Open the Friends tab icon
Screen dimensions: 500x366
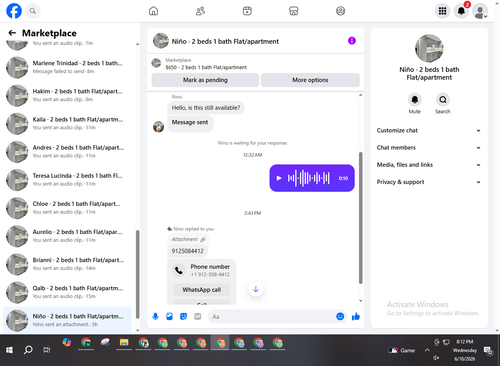(x=200, y=11)
